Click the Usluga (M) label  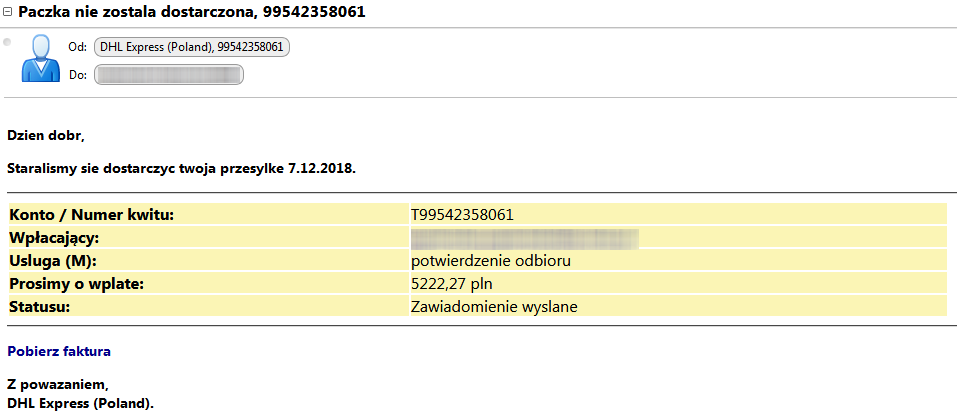point(54,261)
